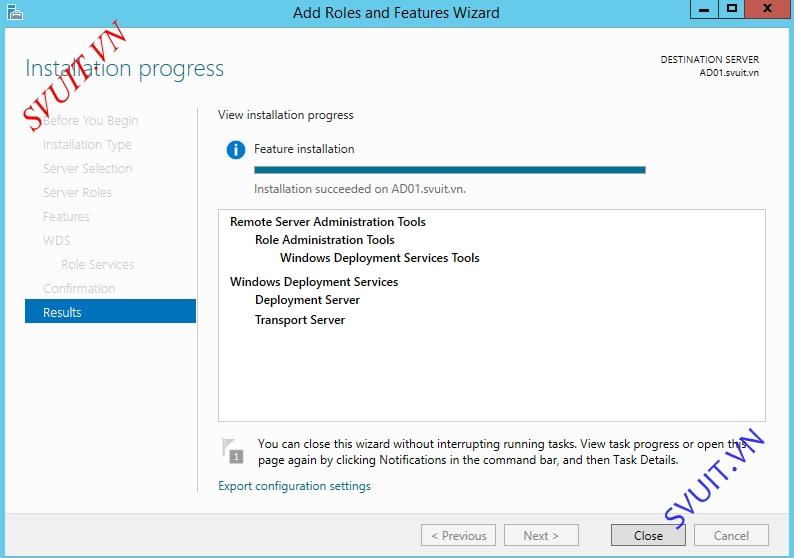Select the Confirmation step

[79, 288]
